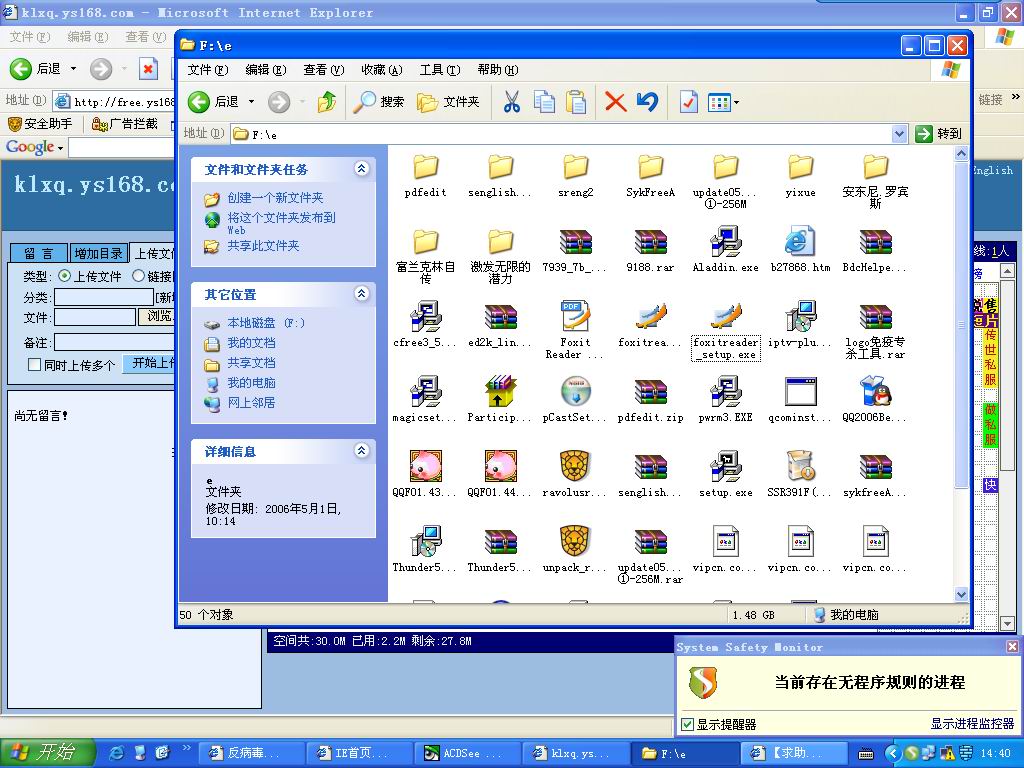The image size is (1024, 768).
Task: Select the yixue folder
Action: pyautogui.click(x=800, y=176)
